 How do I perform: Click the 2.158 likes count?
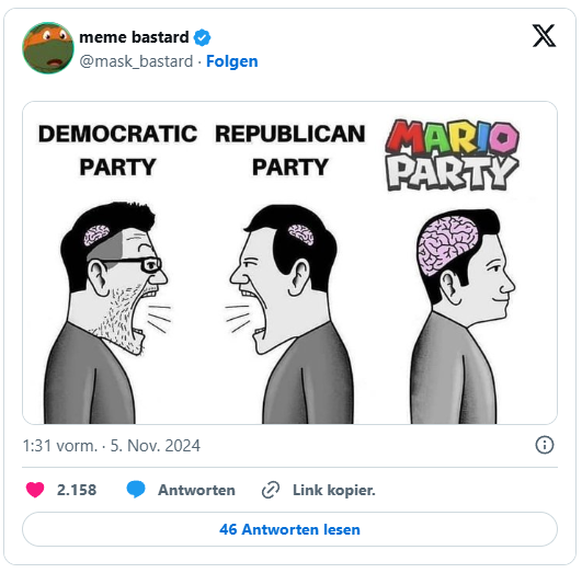point(76,490)
